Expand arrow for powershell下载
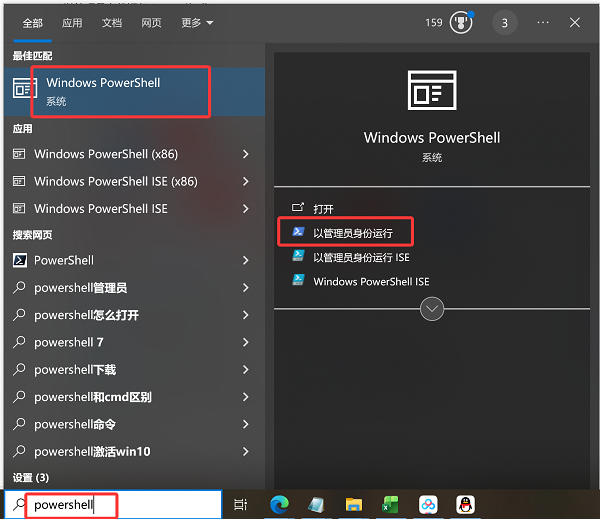The image size is (600, 519). 246,370
